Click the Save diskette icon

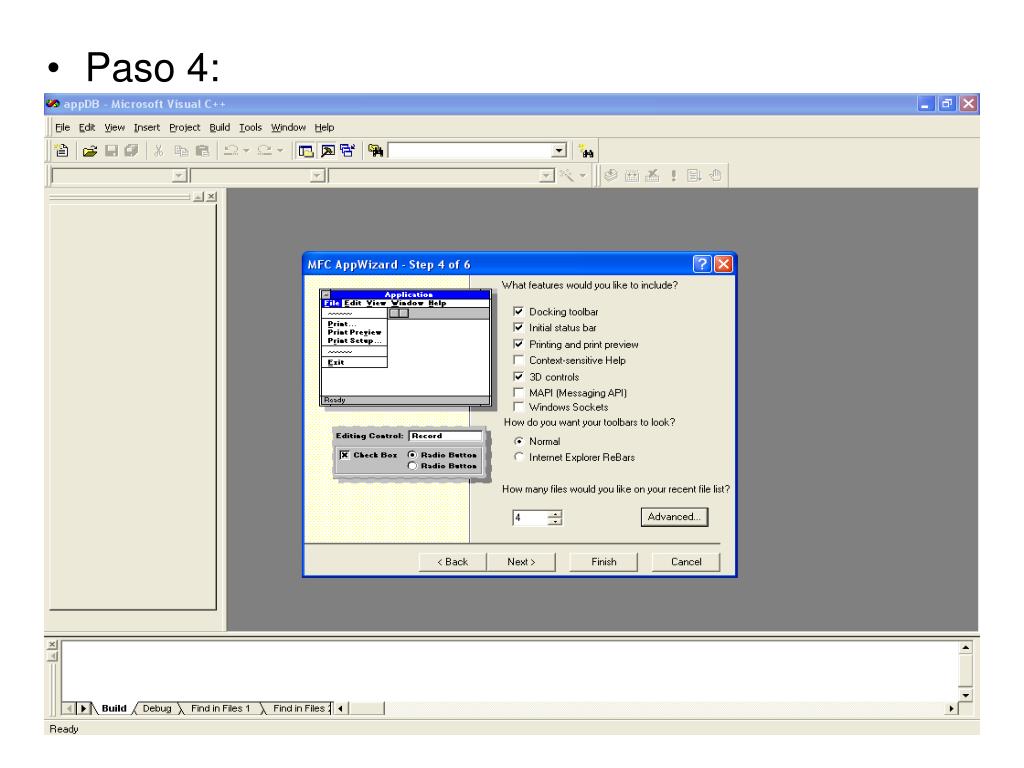(x=111, y=151)
